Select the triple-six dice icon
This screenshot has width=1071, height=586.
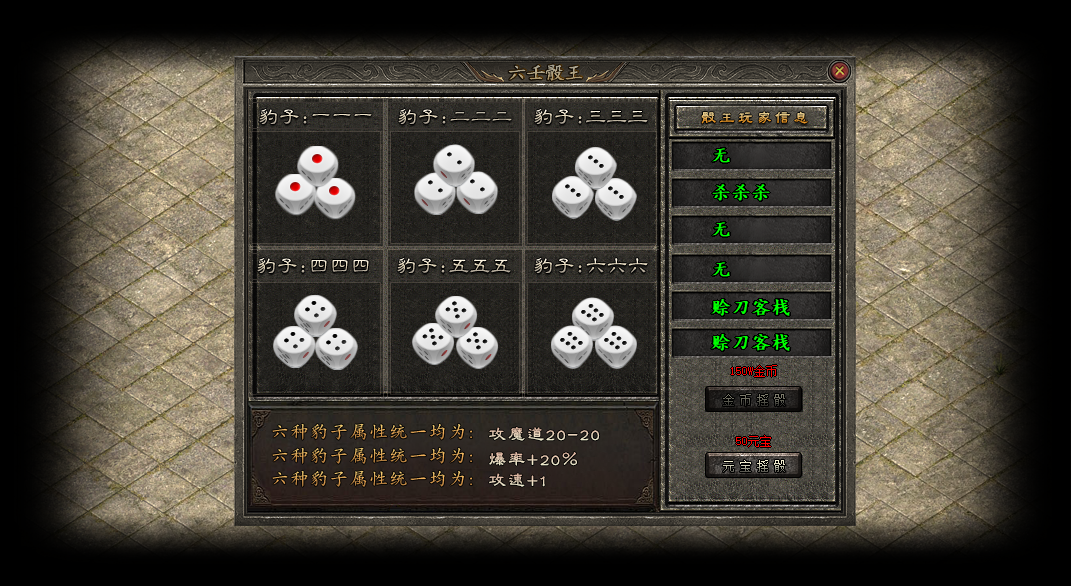tap(594, 333)
